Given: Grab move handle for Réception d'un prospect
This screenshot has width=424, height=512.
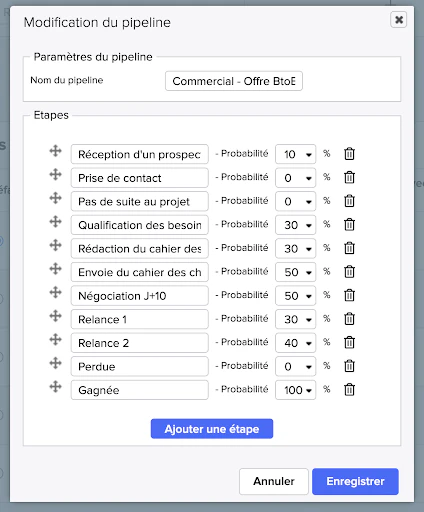Looking at the screenshot, I should click(x=56, y=151).
